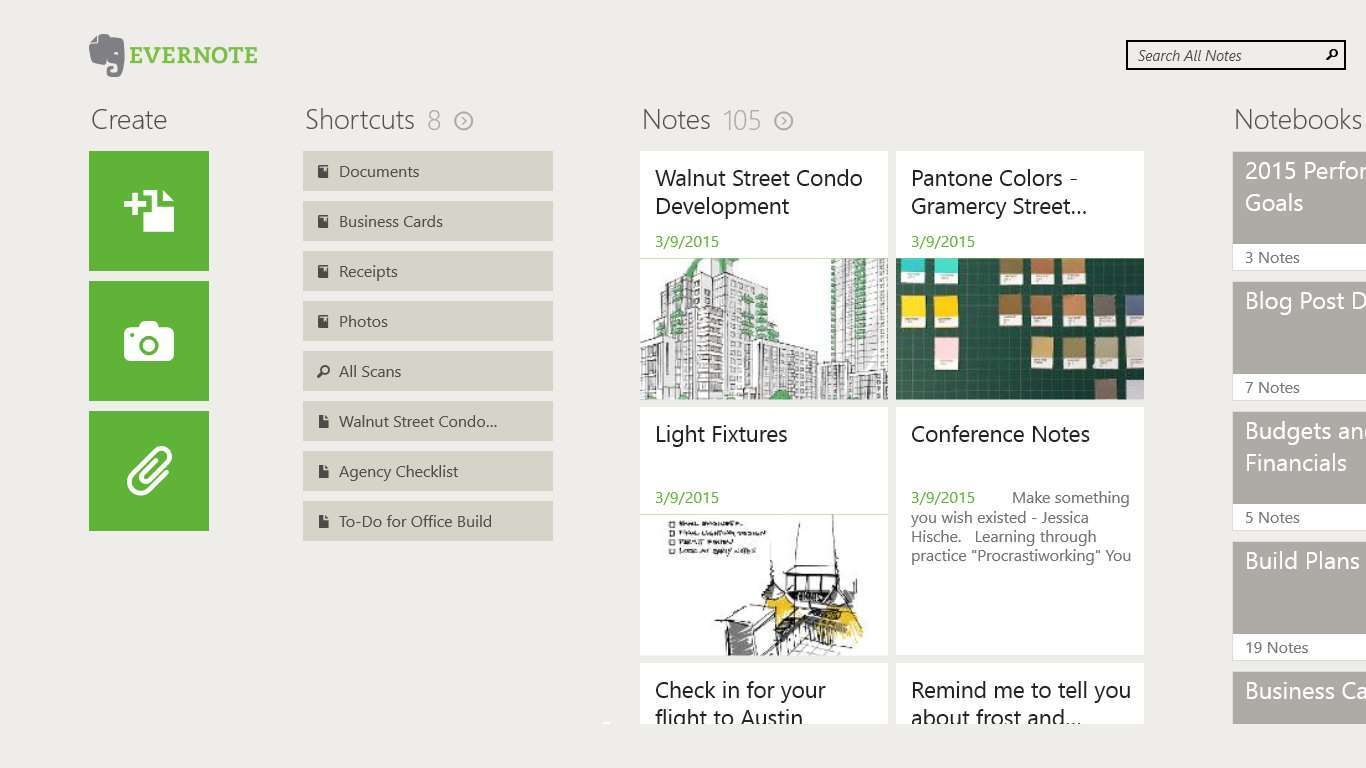The width and height of the screenshot is (1366, 768).
Task: Open Pantone Colors swatches image
Action: (x=1019, y=329)
